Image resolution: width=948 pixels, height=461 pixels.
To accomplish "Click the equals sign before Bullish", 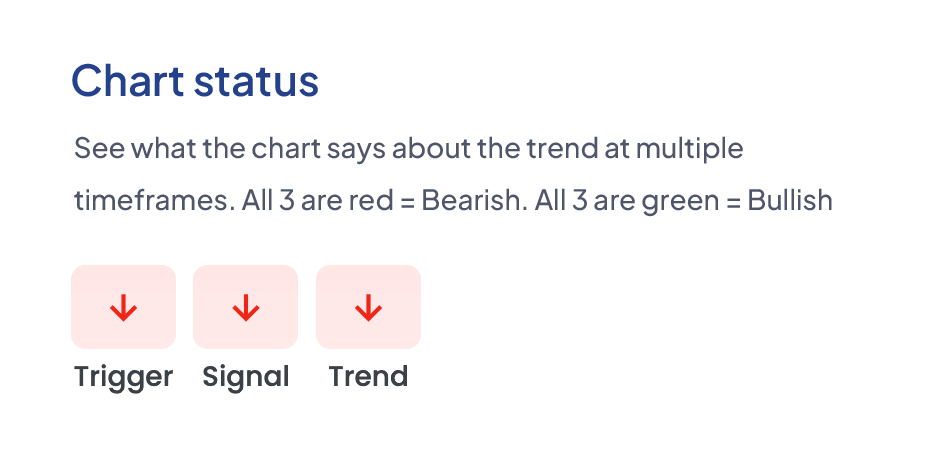I will click(733, 200).
